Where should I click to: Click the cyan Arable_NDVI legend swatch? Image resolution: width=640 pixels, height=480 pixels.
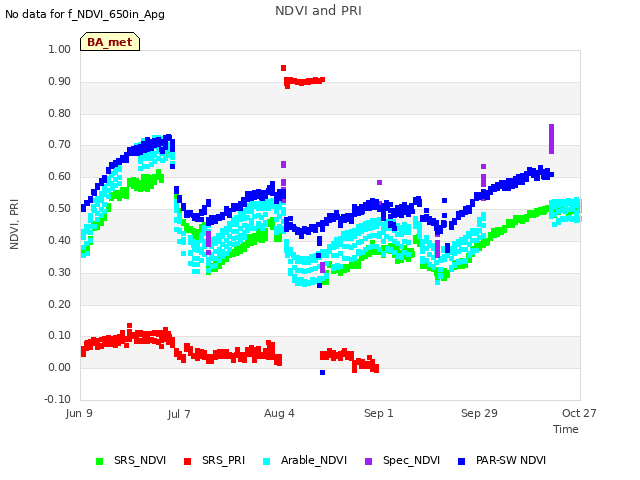(267, 461)
